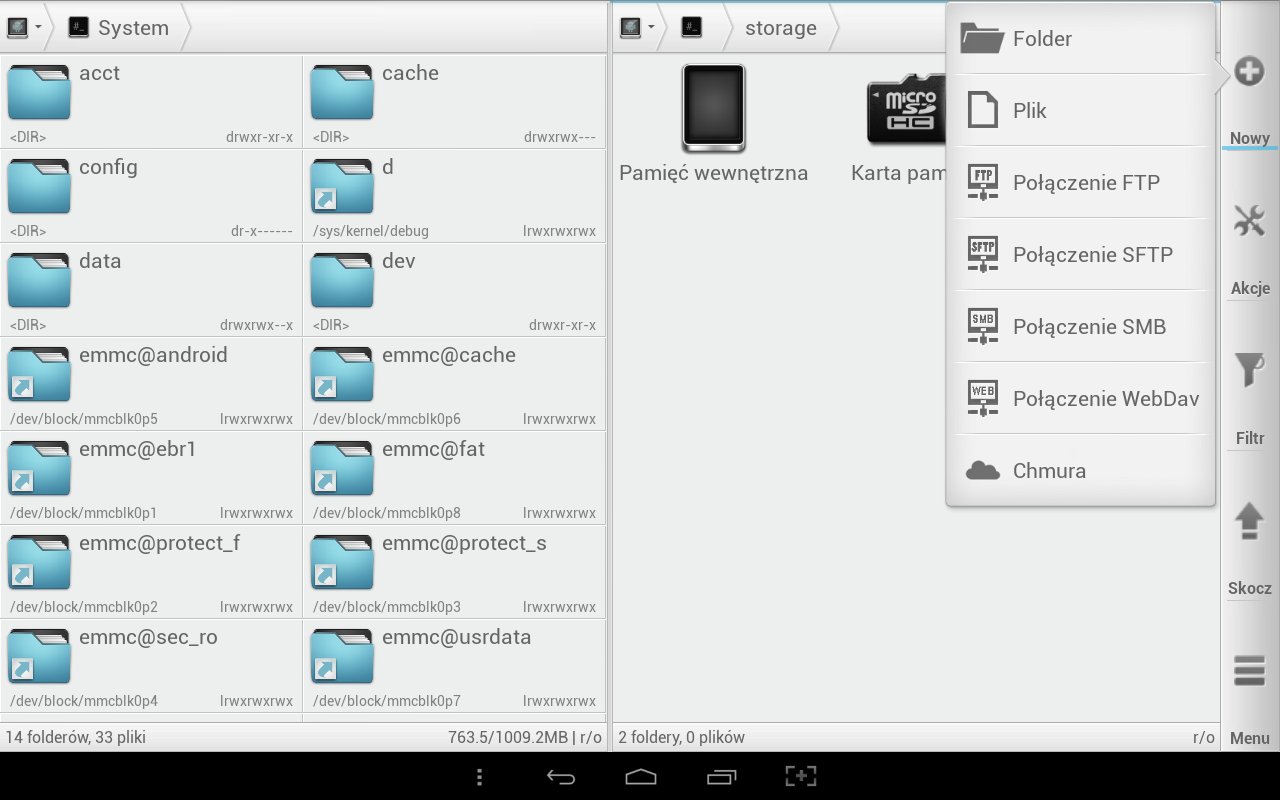
Task: Click the Nowy (new) plus icon
Action: [1248, 72]
